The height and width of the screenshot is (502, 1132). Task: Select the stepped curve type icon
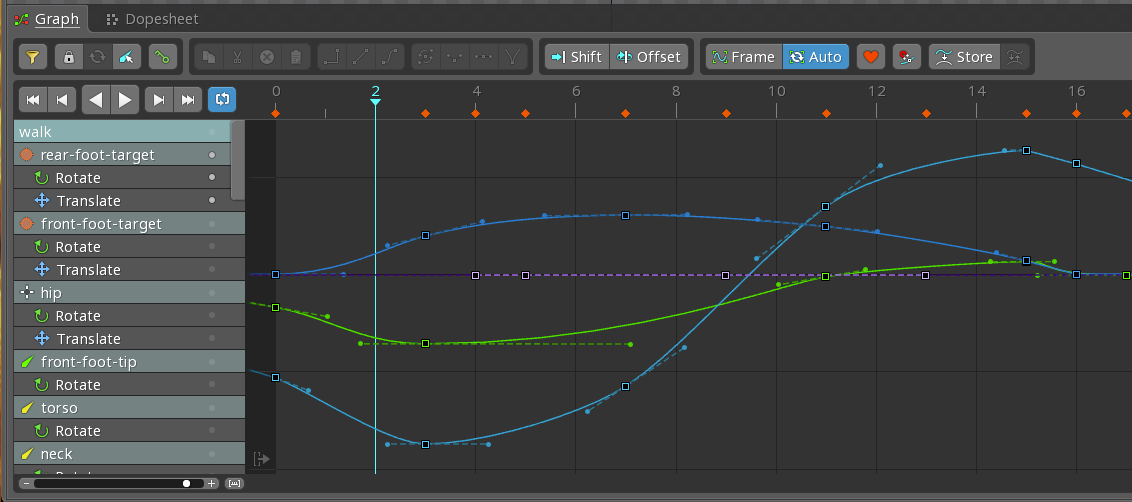pyautogui.click(x=333, y=57)
